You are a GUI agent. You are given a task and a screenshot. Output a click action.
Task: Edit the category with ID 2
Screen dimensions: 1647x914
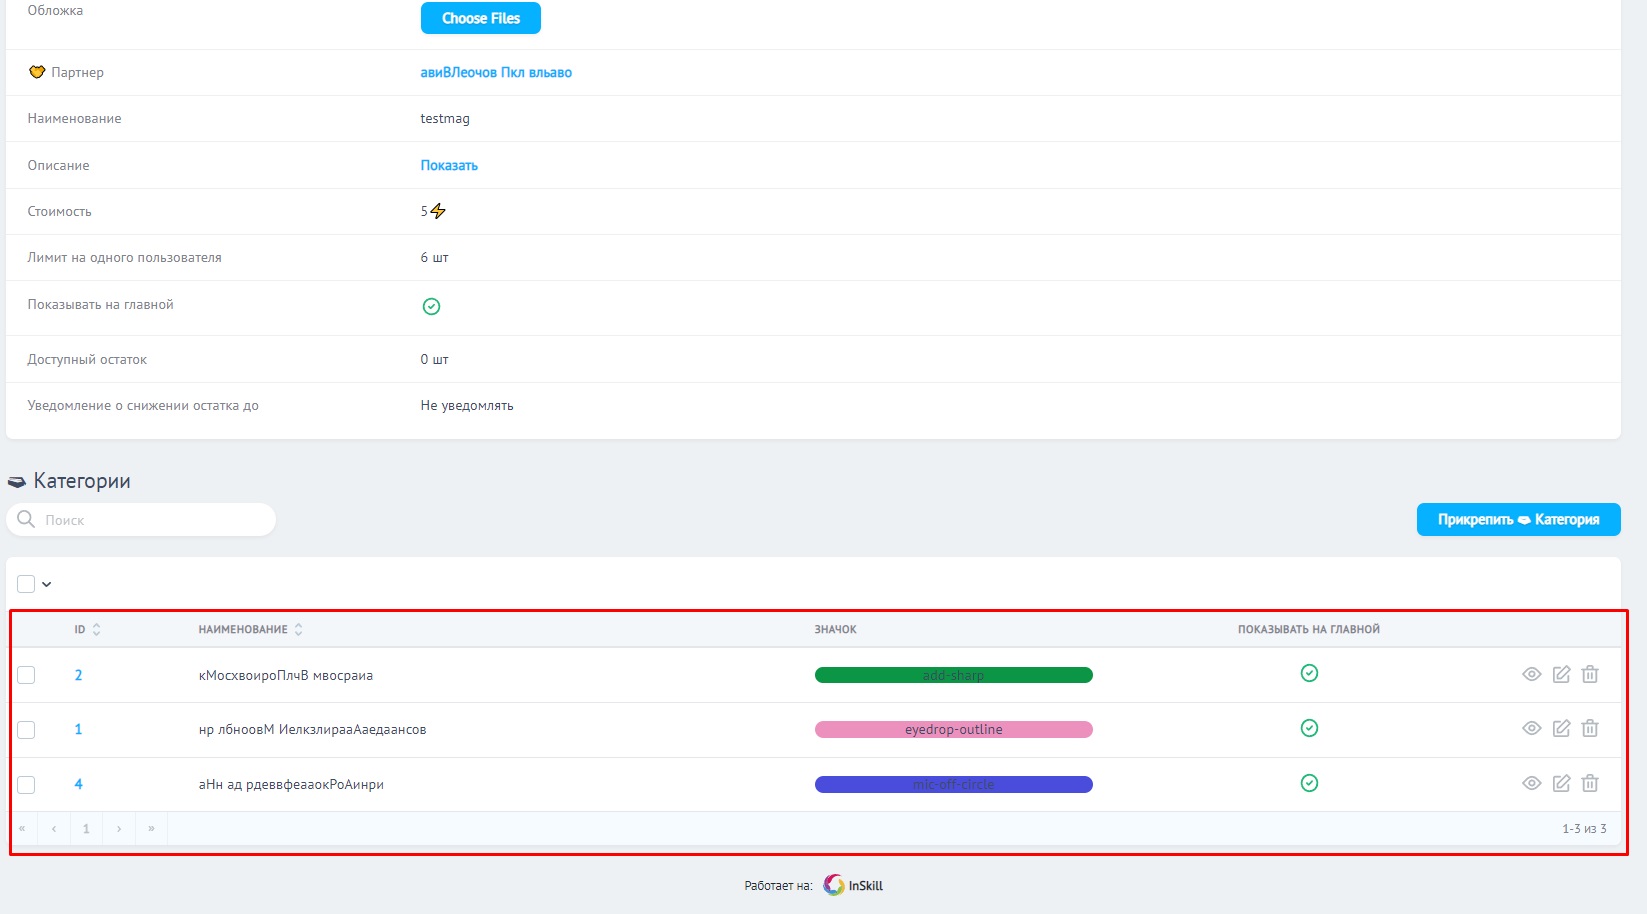coord(1561,674)
